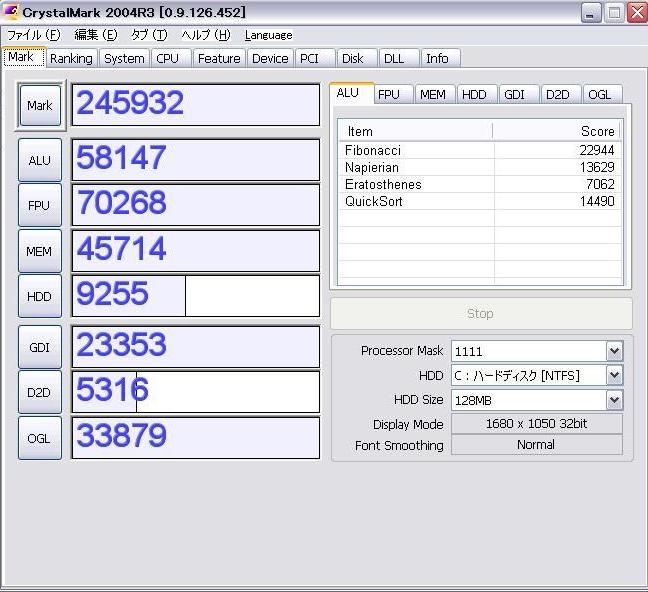Screen dimensions: 648x592
Task: Run the GDI benchmark button
Action: [40, 347]
